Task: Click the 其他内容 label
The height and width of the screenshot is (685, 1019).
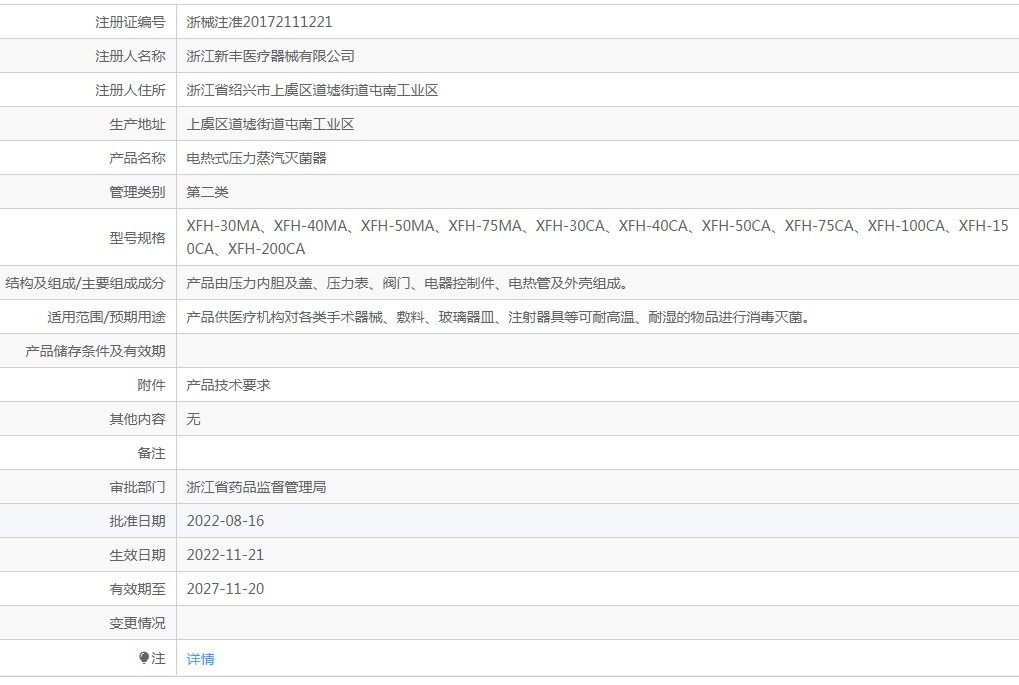Action: (x=137, y=419)
